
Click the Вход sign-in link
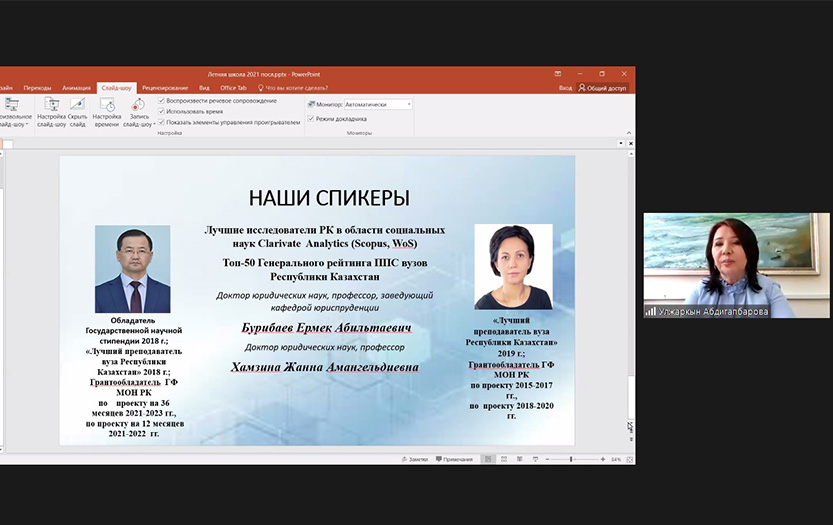[x=565, y=88]
